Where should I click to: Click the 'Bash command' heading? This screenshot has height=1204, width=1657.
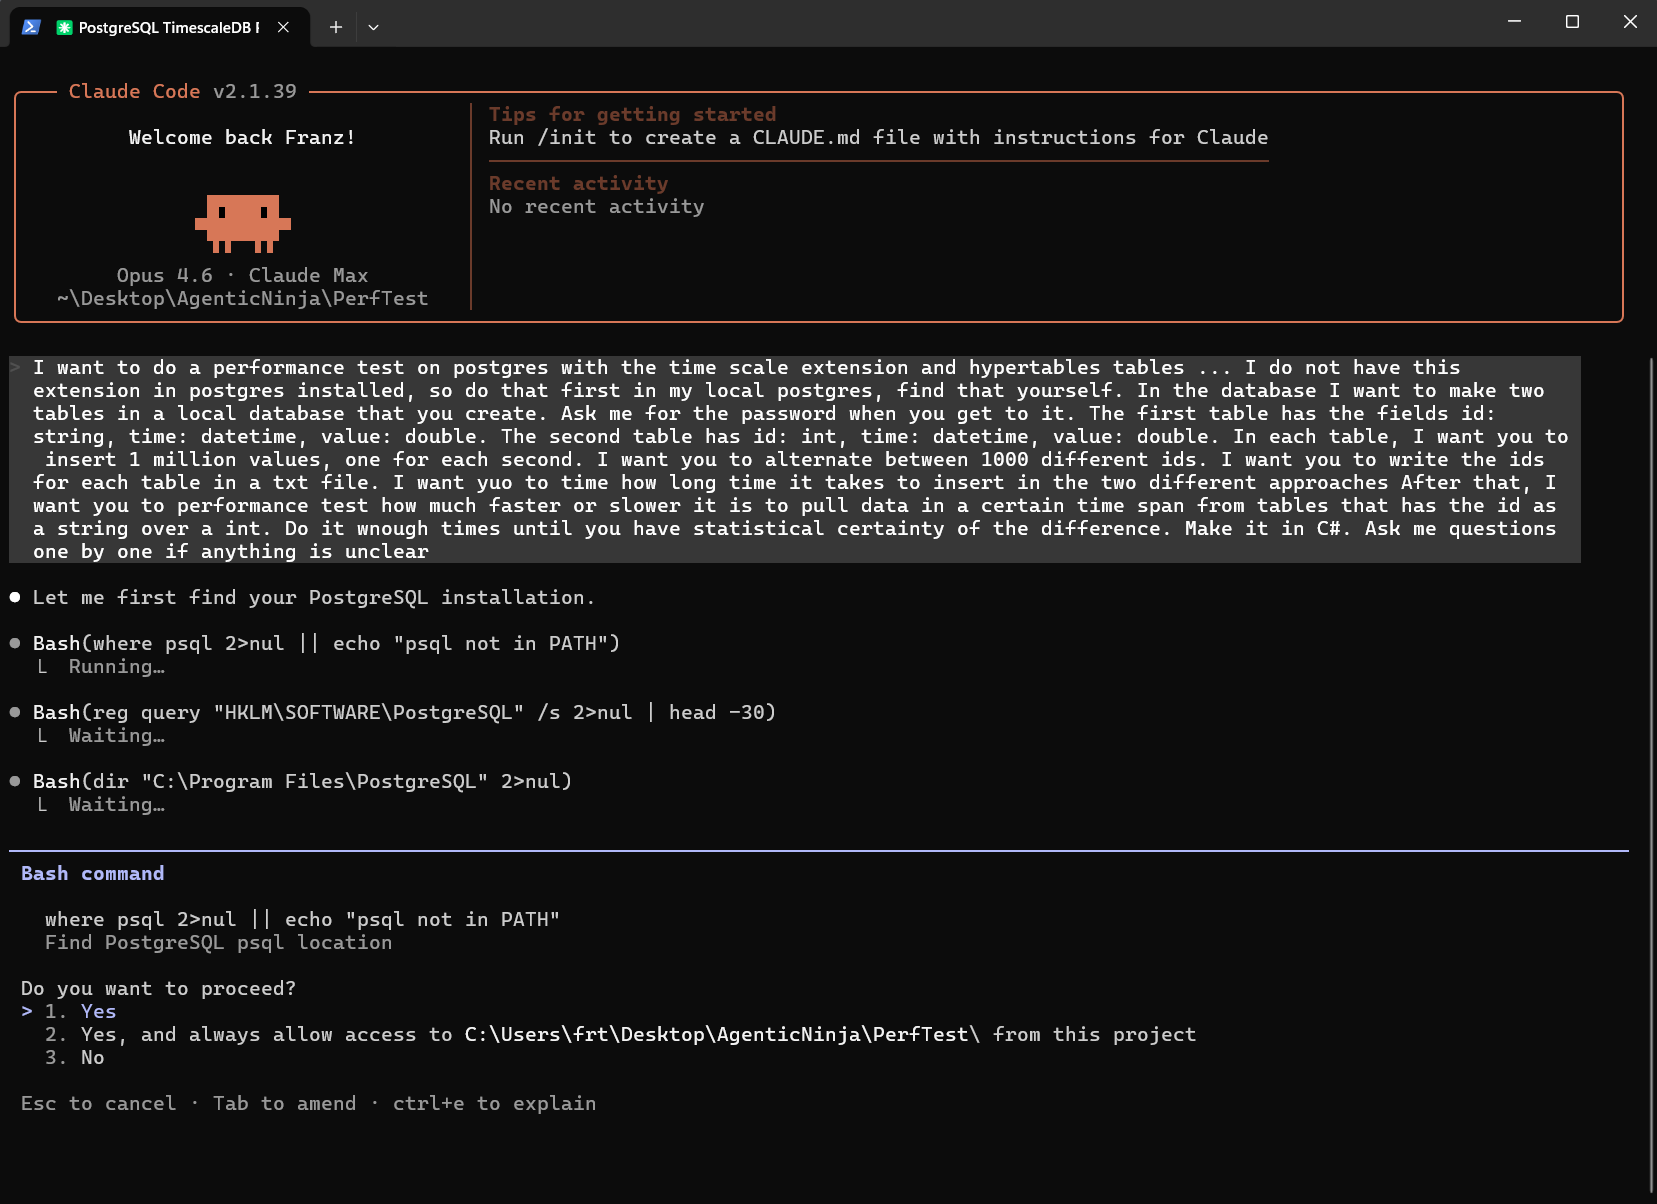click(93, 873)
